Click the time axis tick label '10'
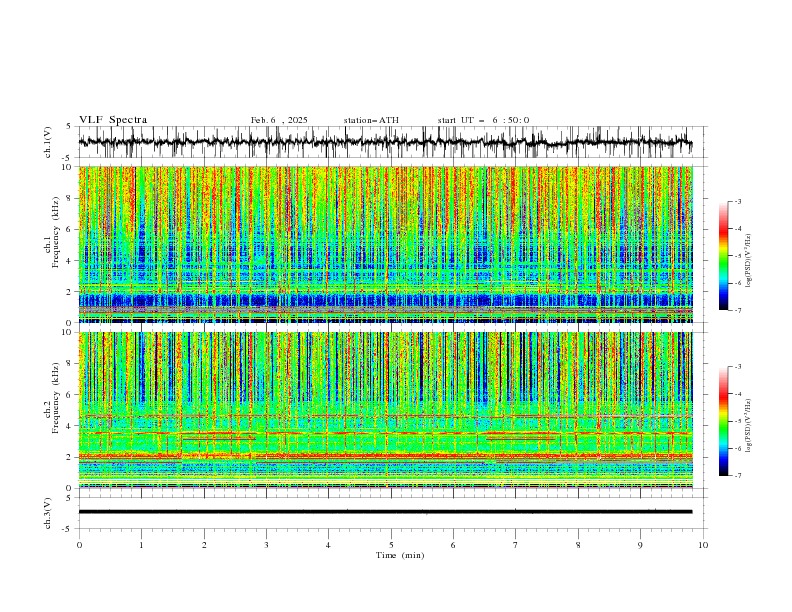Image resolution: width=792 pixels, height=612 pixels. (x=703, y=545)
